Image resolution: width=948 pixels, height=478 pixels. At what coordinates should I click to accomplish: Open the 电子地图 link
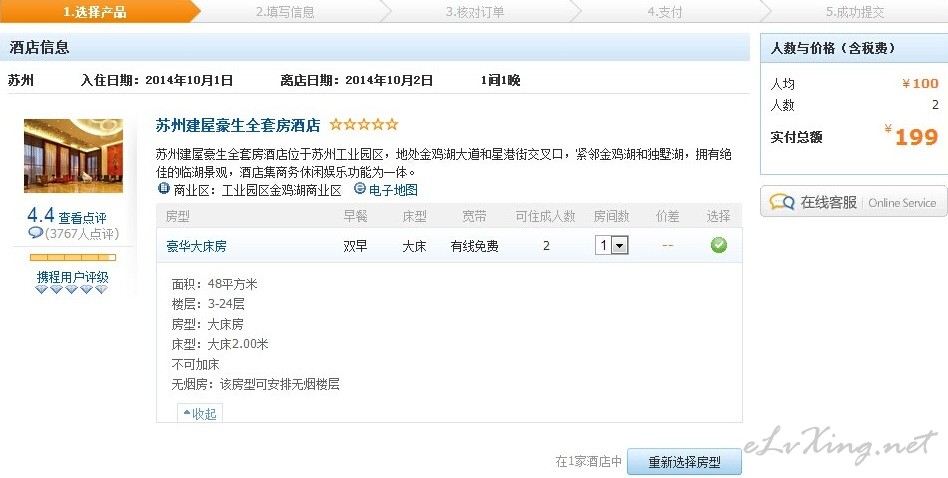(393, 190)
